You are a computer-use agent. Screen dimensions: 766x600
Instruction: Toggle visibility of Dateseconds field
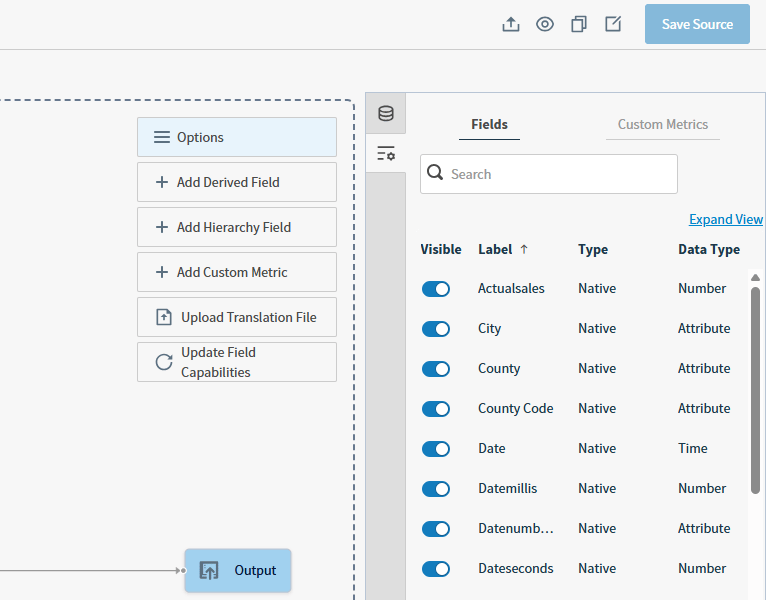click(x=436, y=569)
